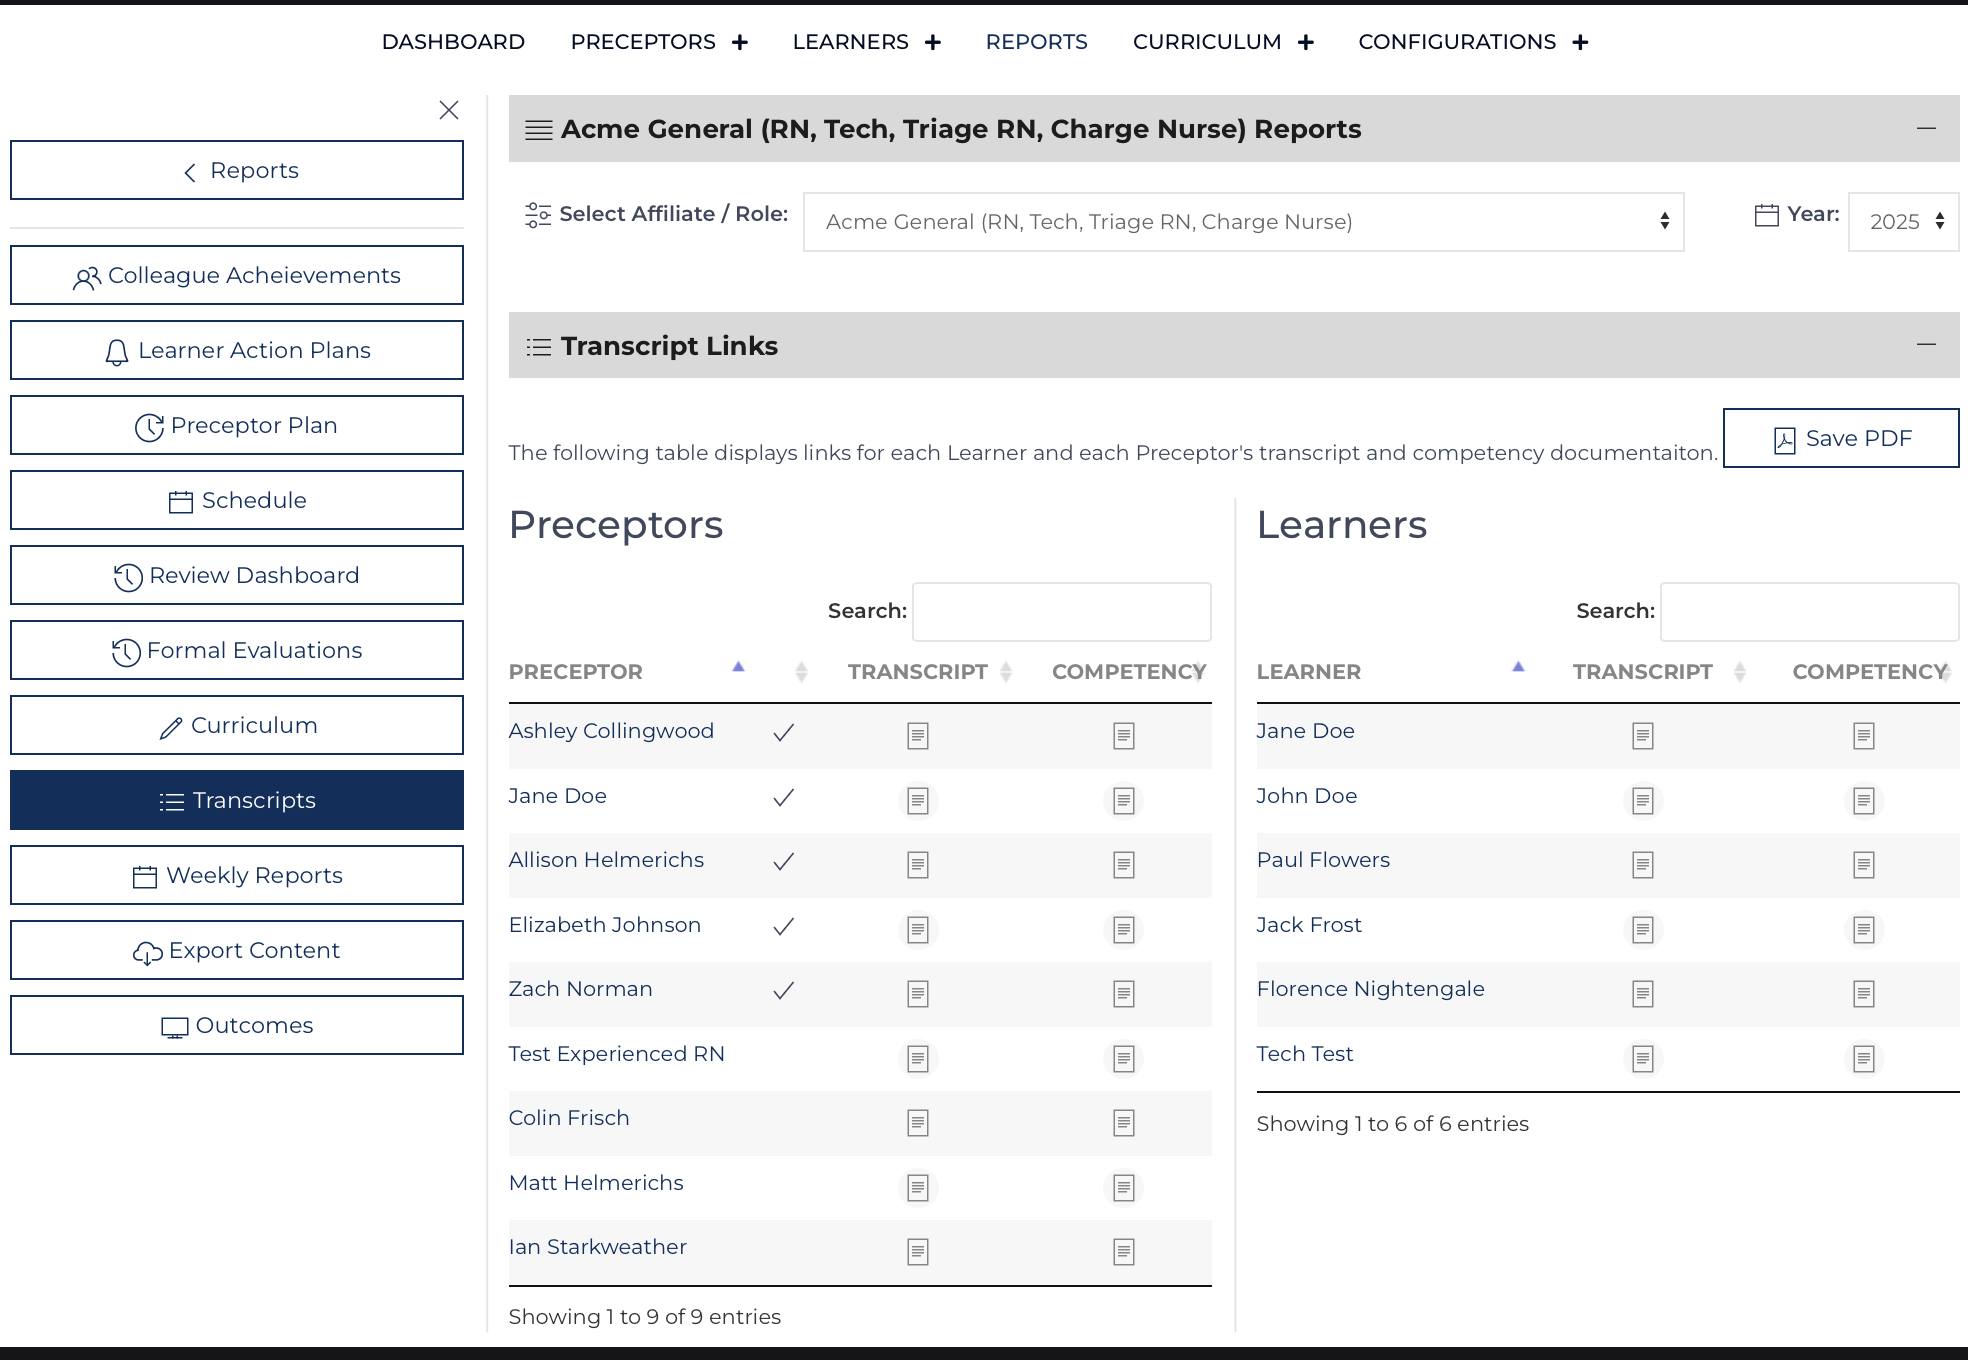Sort learners table by Learner name
Screen dimensions: 1968x1360
pyautogui.click(x=1390, y=672)
